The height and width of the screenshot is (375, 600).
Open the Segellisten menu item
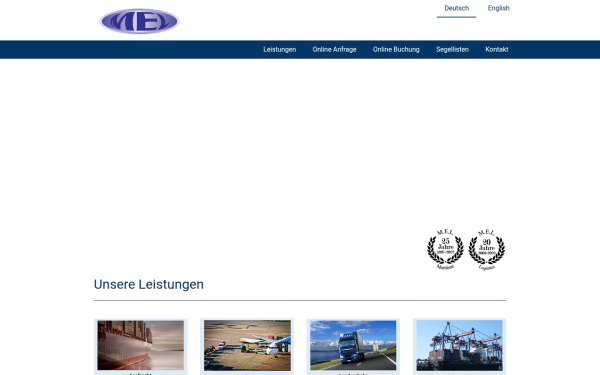[x=452, y=49]
